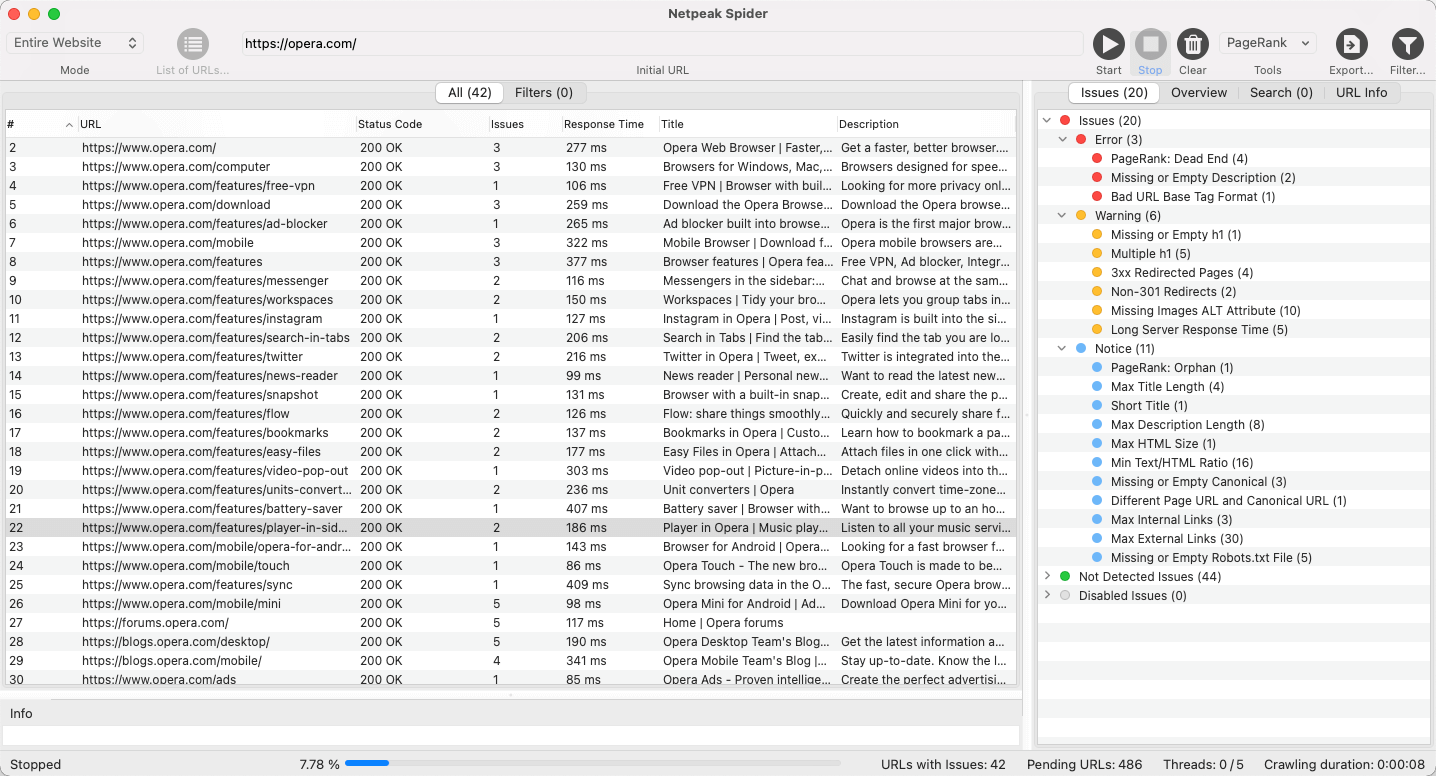1436x776 pixels.
Task: Click blue dot beside Max HTML Size
Action: point(1097,444)
